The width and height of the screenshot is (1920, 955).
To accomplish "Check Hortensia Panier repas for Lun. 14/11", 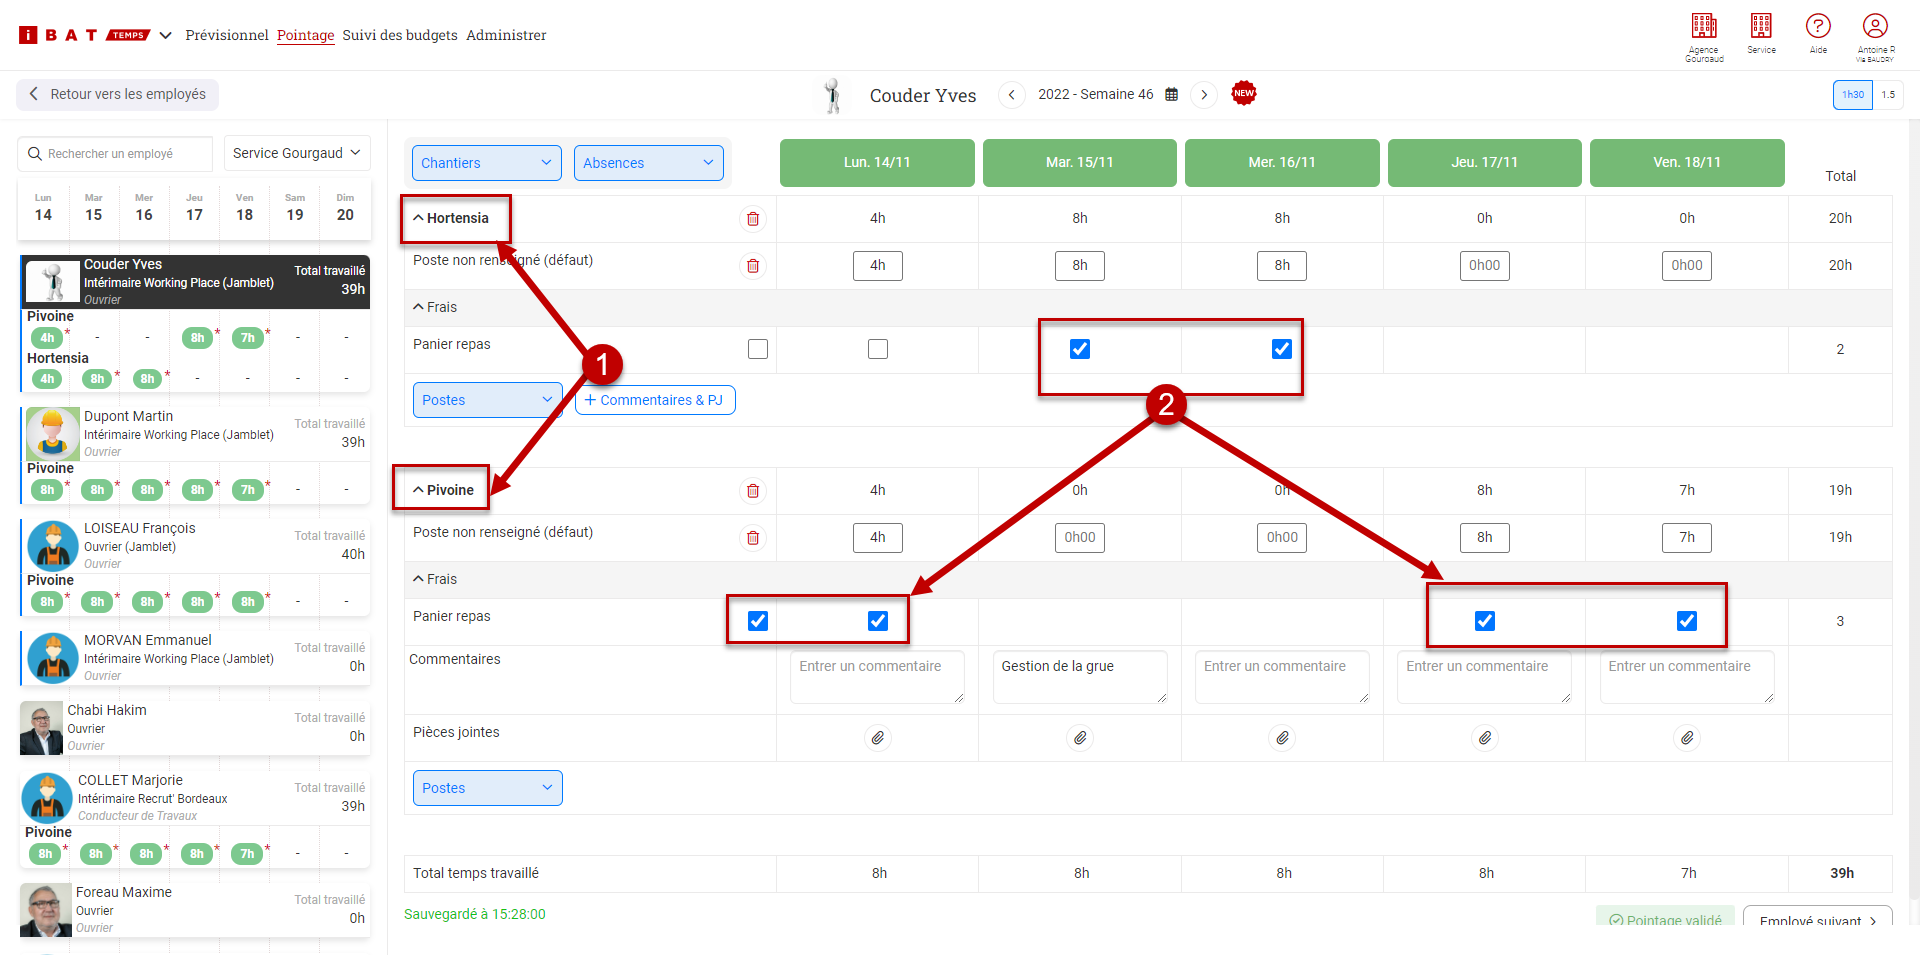I will point(877,349).
